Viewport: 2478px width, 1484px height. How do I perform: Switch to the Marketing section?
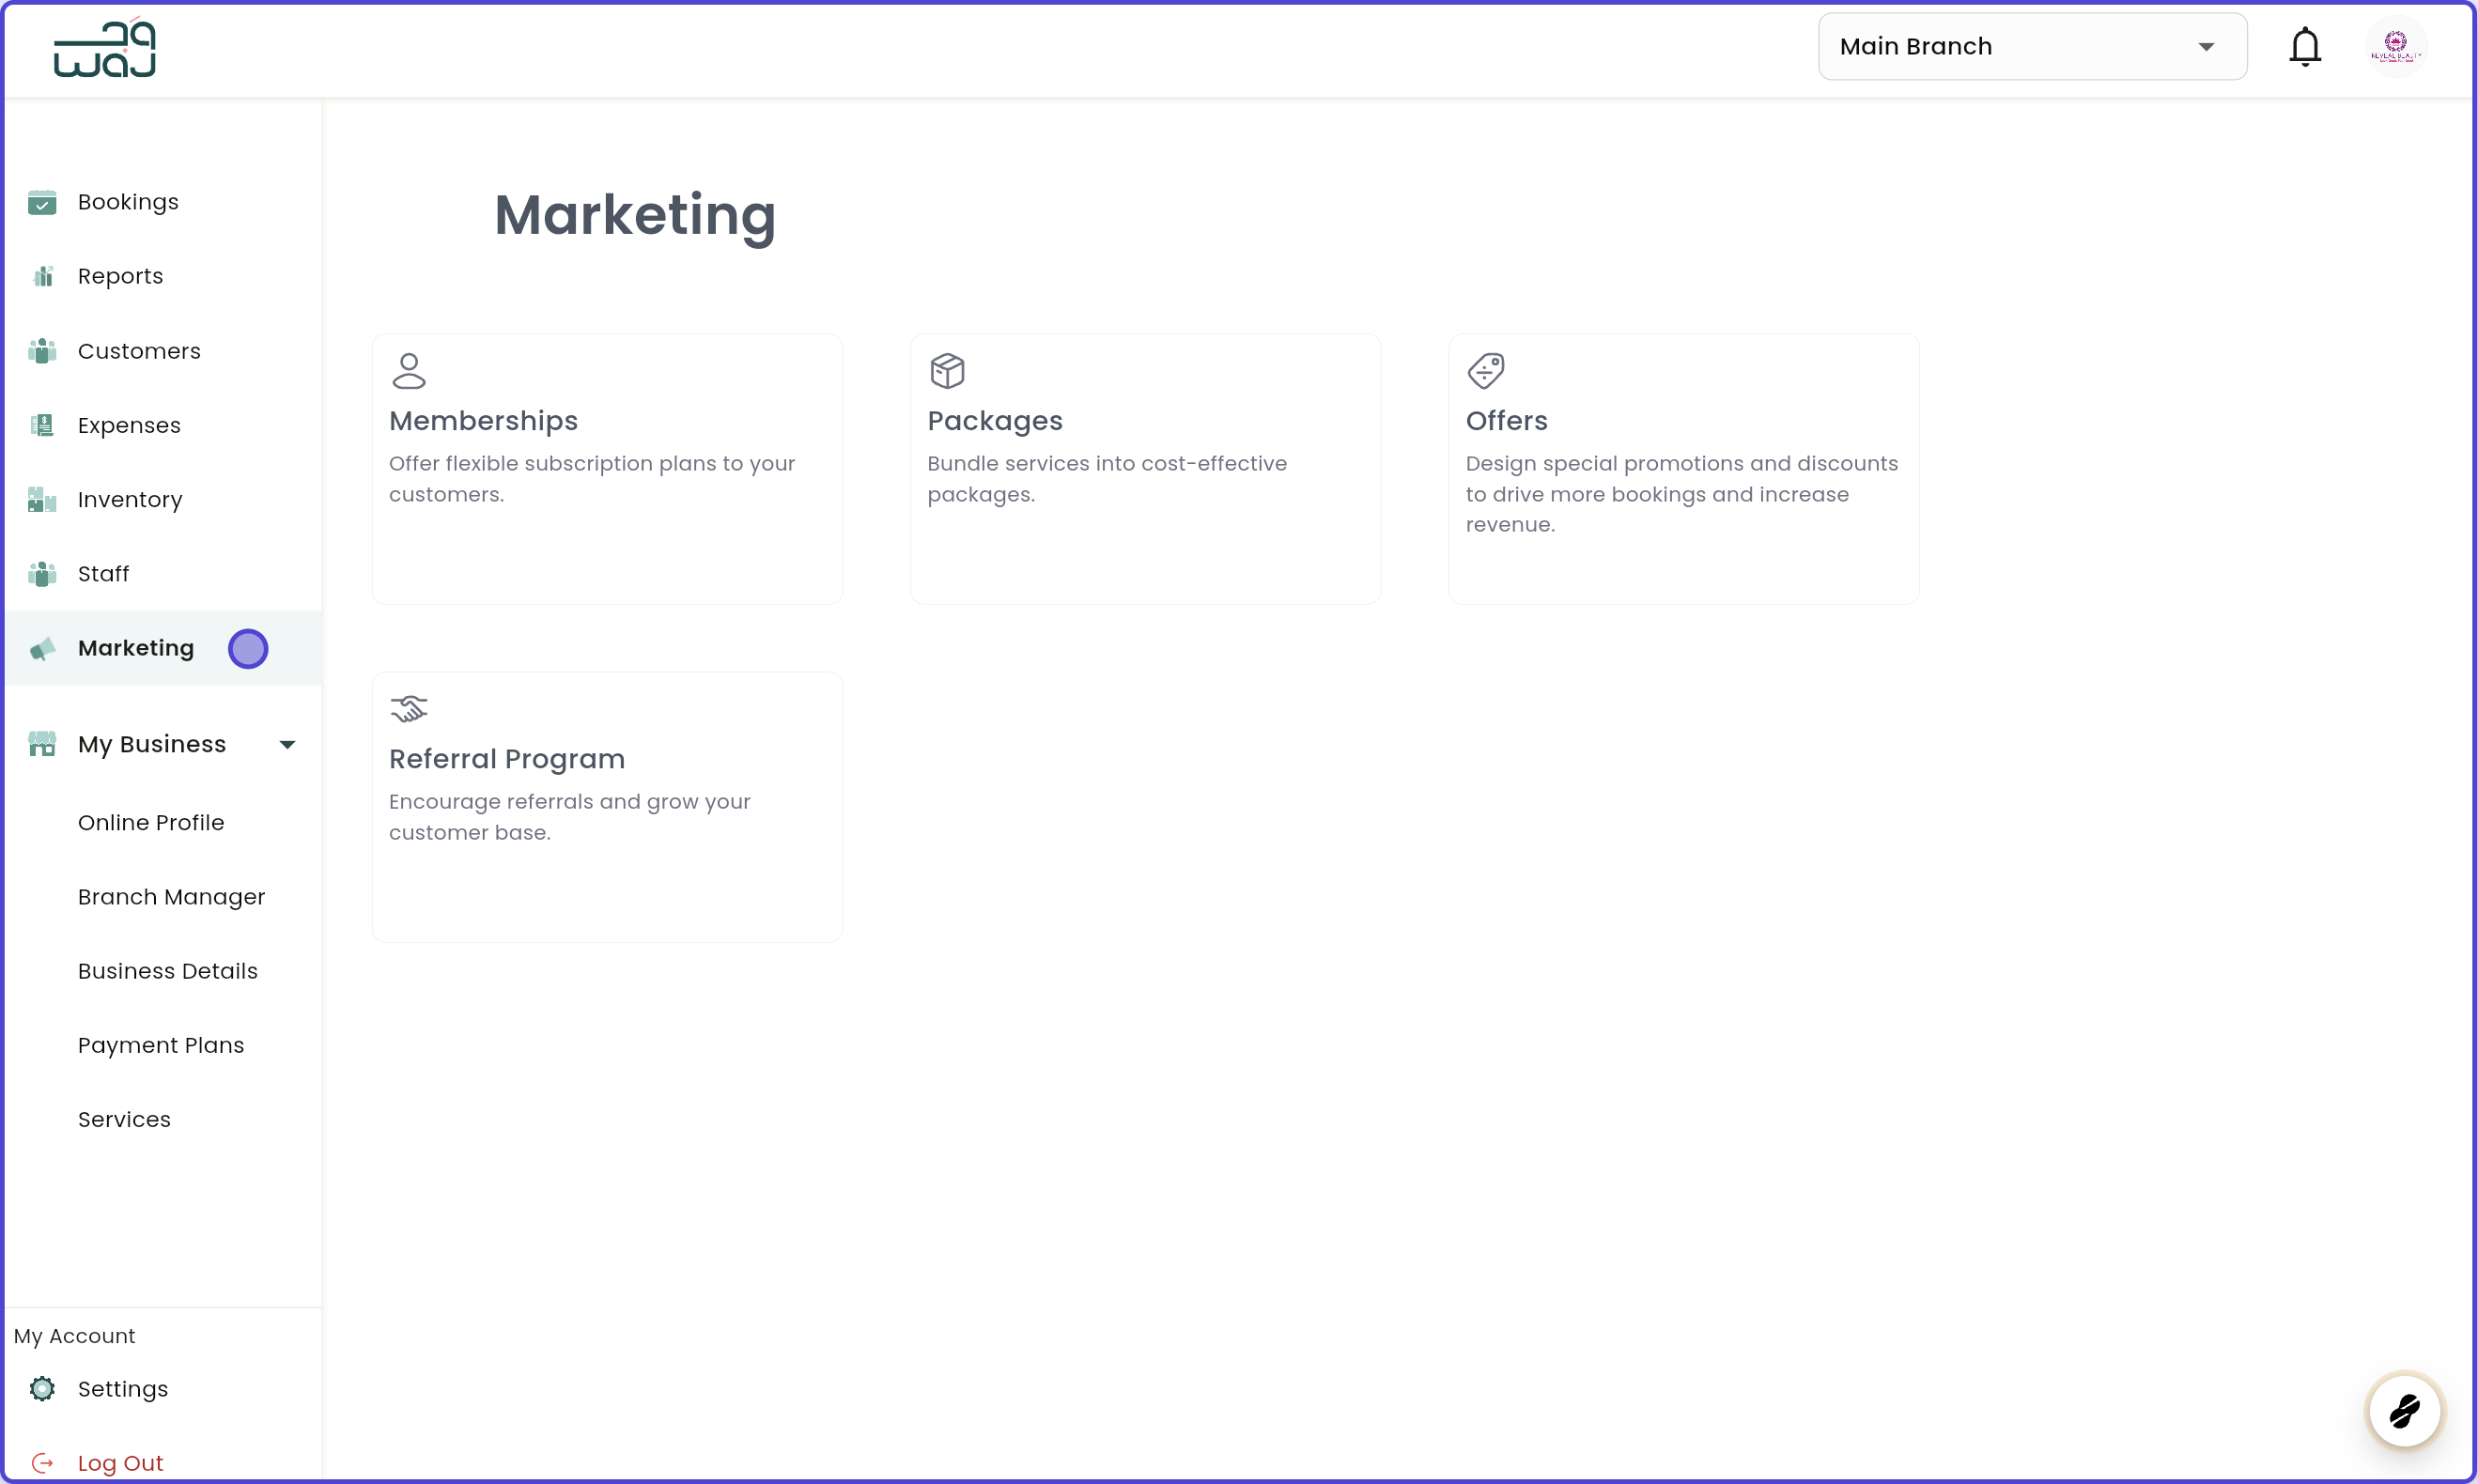[136, 648]
